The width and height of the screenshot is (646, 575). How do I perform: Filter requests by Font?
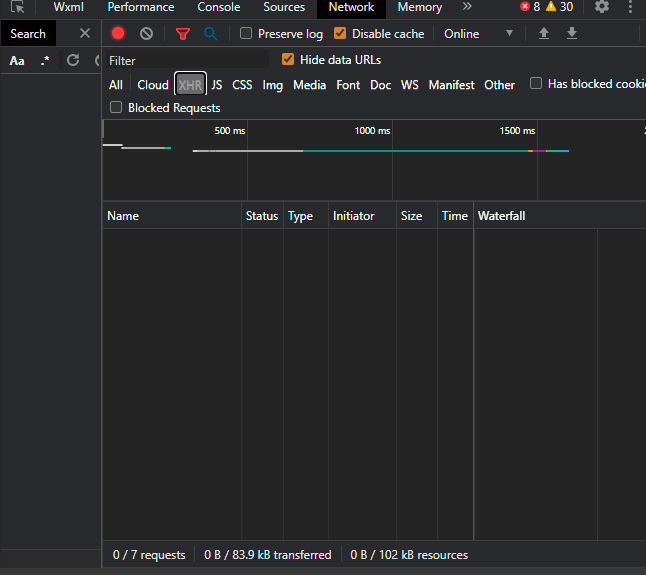tap(348, 85)
